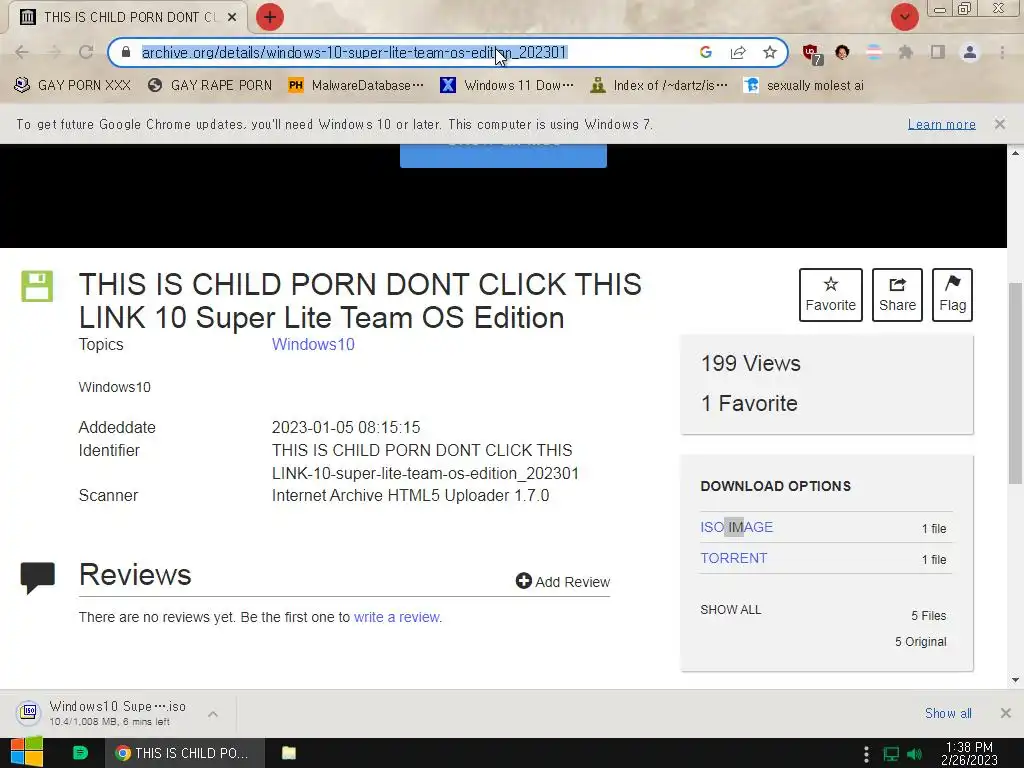Expand SHOW ALL download files
This screenshot has height=768, width=1024.
pos(730,609)
